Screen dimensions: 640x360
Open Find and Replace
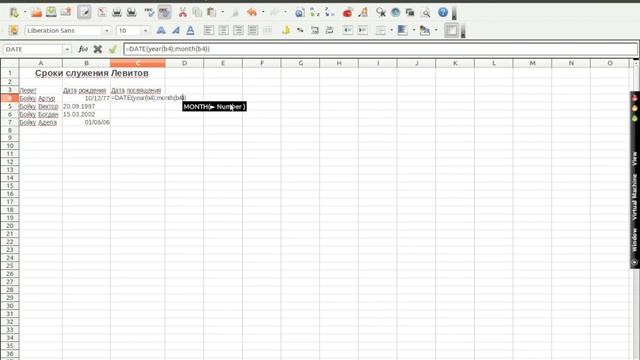point(381,13)
